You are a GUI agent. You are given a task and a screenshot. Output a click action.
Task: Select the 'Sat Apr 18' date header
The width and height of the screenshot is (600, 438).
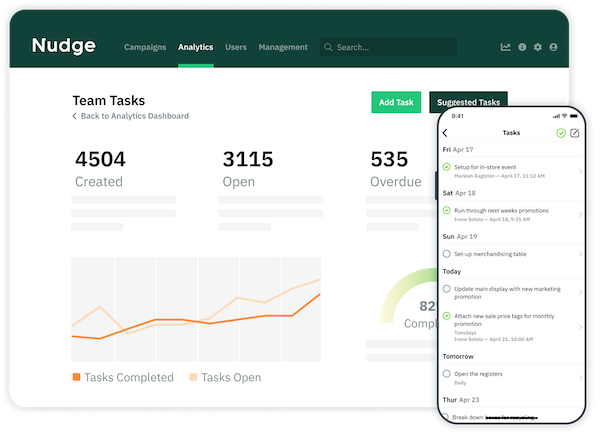click(x=459, y=193)
